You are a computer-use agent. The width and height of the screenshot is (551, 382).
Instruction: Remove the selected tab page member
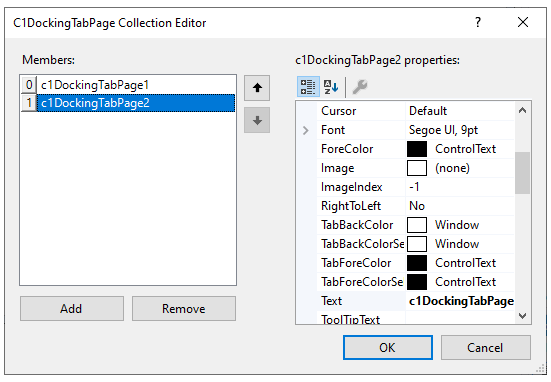184,309
